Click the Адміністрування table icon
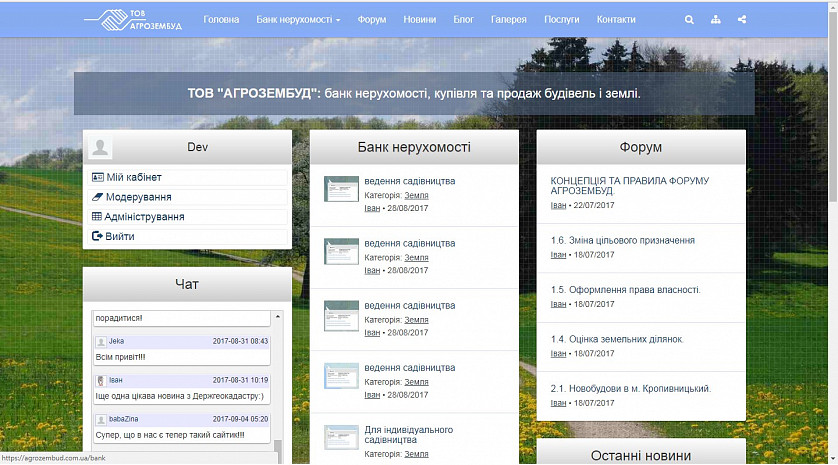The height and width of the screenshot is (465, 838). [97, 216]
